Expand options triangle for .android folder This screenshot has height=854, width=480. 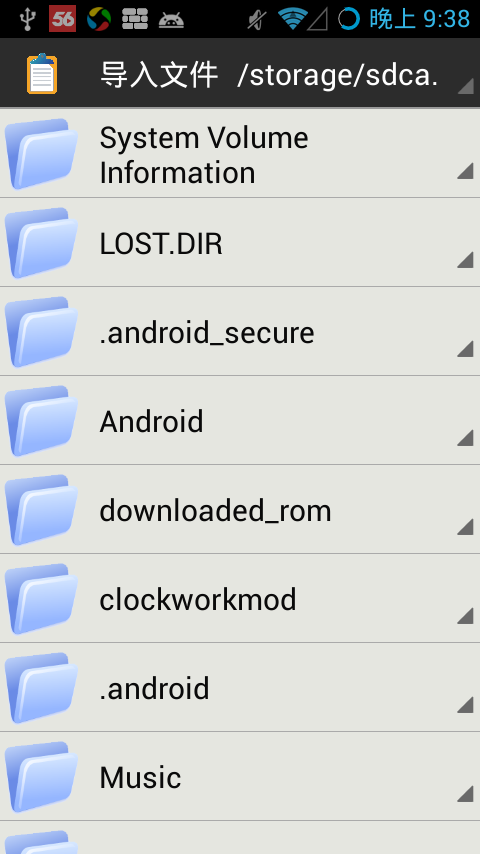point(465,704)
